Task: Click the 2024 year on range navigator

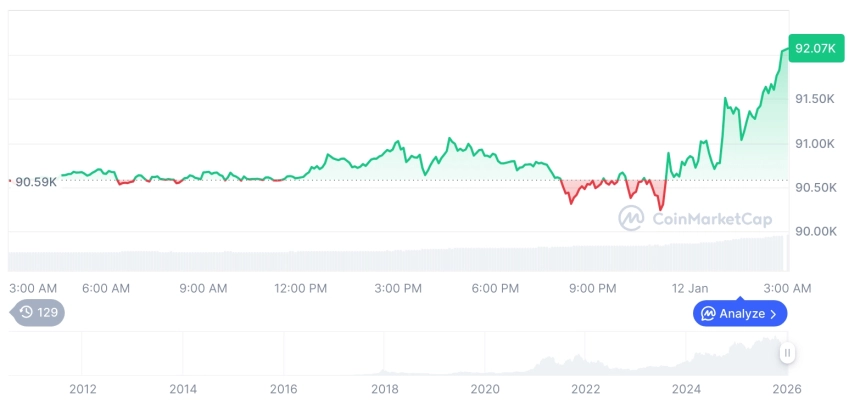Action: tap(686, 388)
